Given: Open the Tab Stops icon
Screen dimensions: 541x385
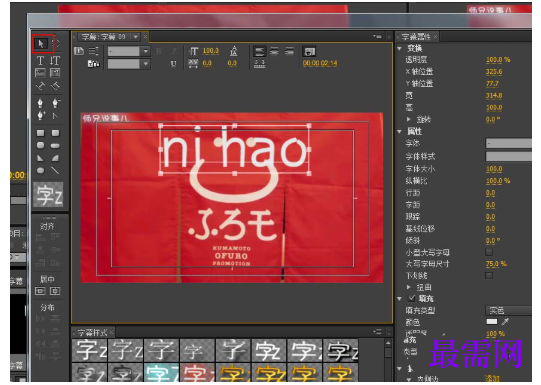Looking at the screenshot, I should coord(259,63).
